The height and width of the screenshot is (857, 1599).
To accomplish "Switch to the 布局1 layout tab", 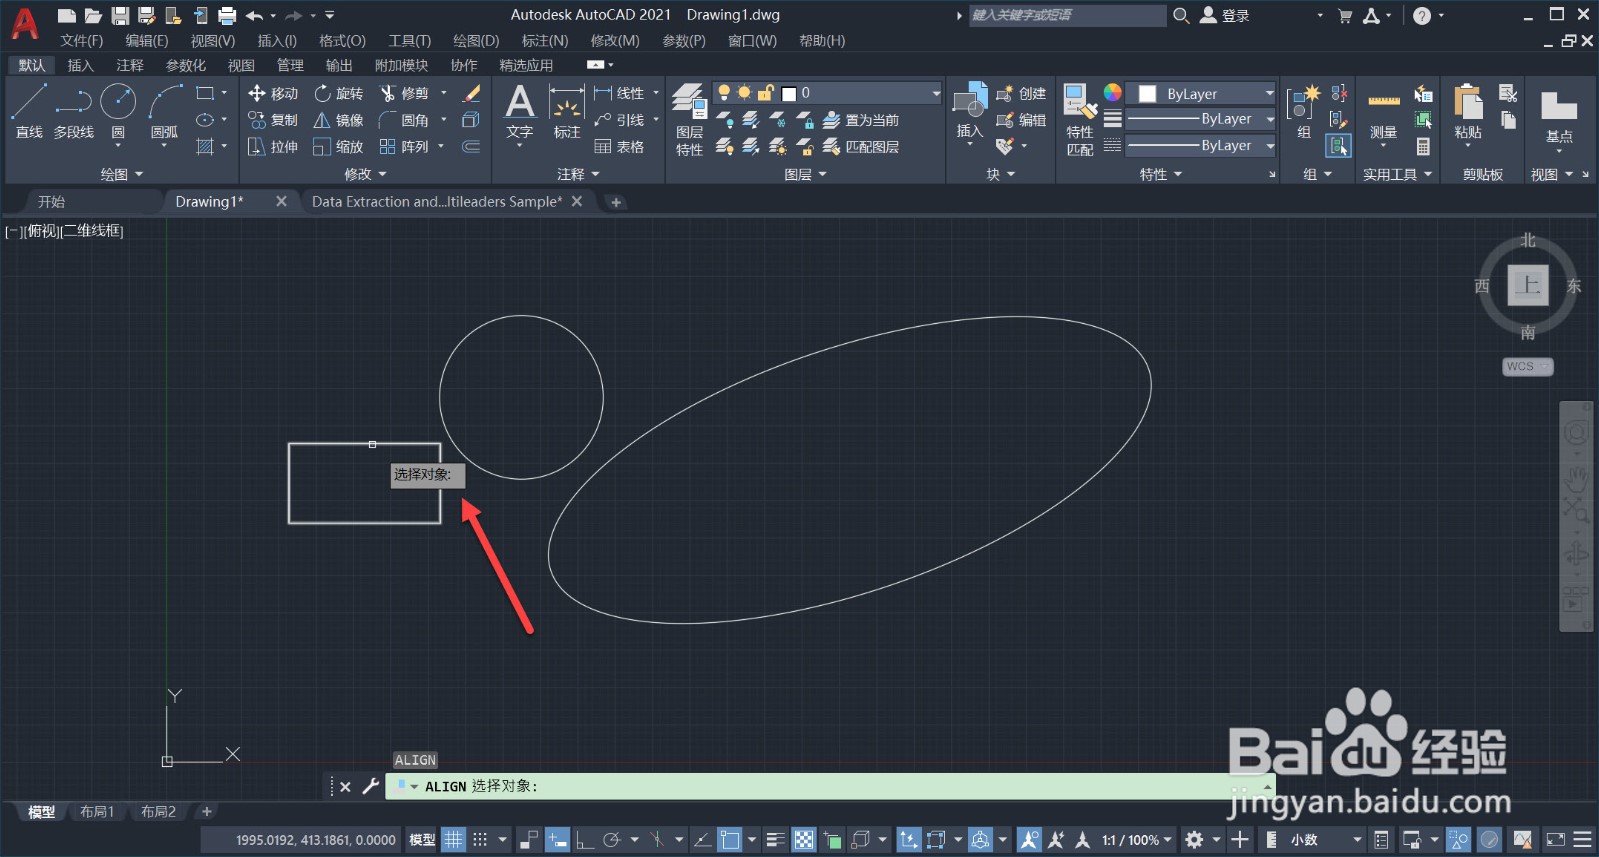I will tap(97, 812).
